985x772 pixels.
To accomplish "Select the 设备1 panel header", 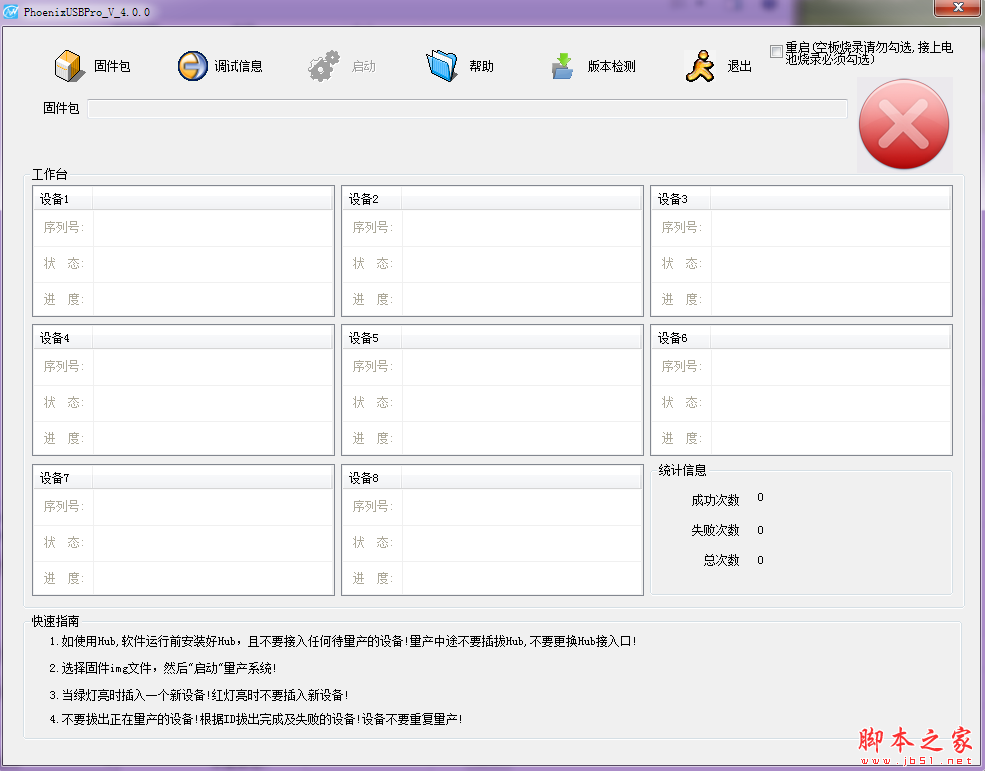I will (183, 199).
